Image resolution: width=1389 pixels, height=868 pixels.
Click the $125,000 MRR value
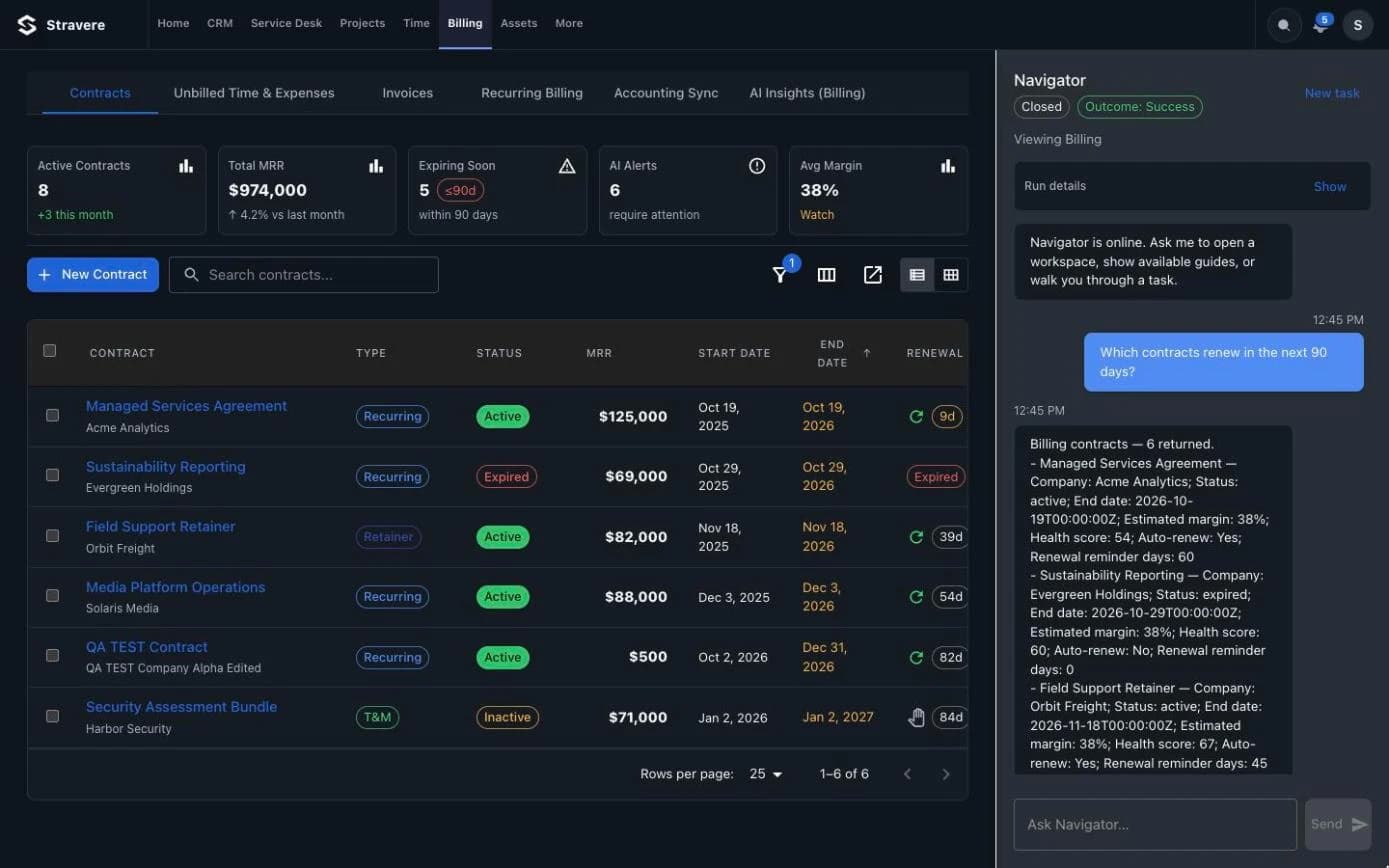[x=633, y=416]
